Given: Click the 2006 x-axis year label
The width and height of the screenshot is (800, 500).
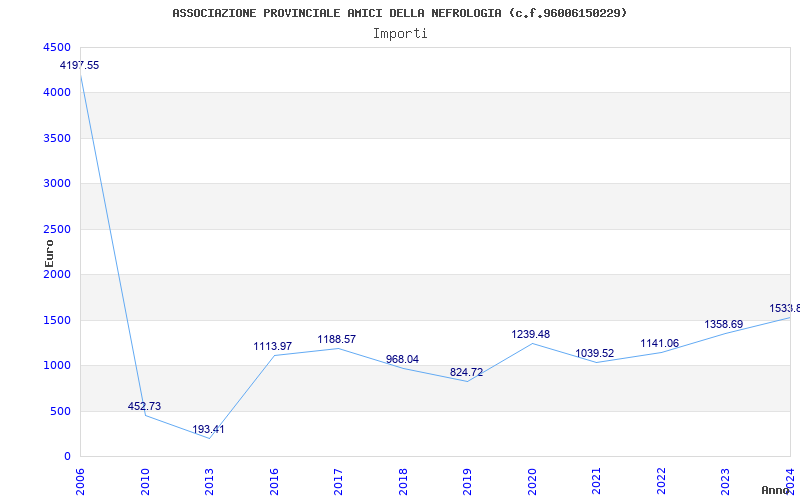Looking at the screenshot, I should point(80,482).
